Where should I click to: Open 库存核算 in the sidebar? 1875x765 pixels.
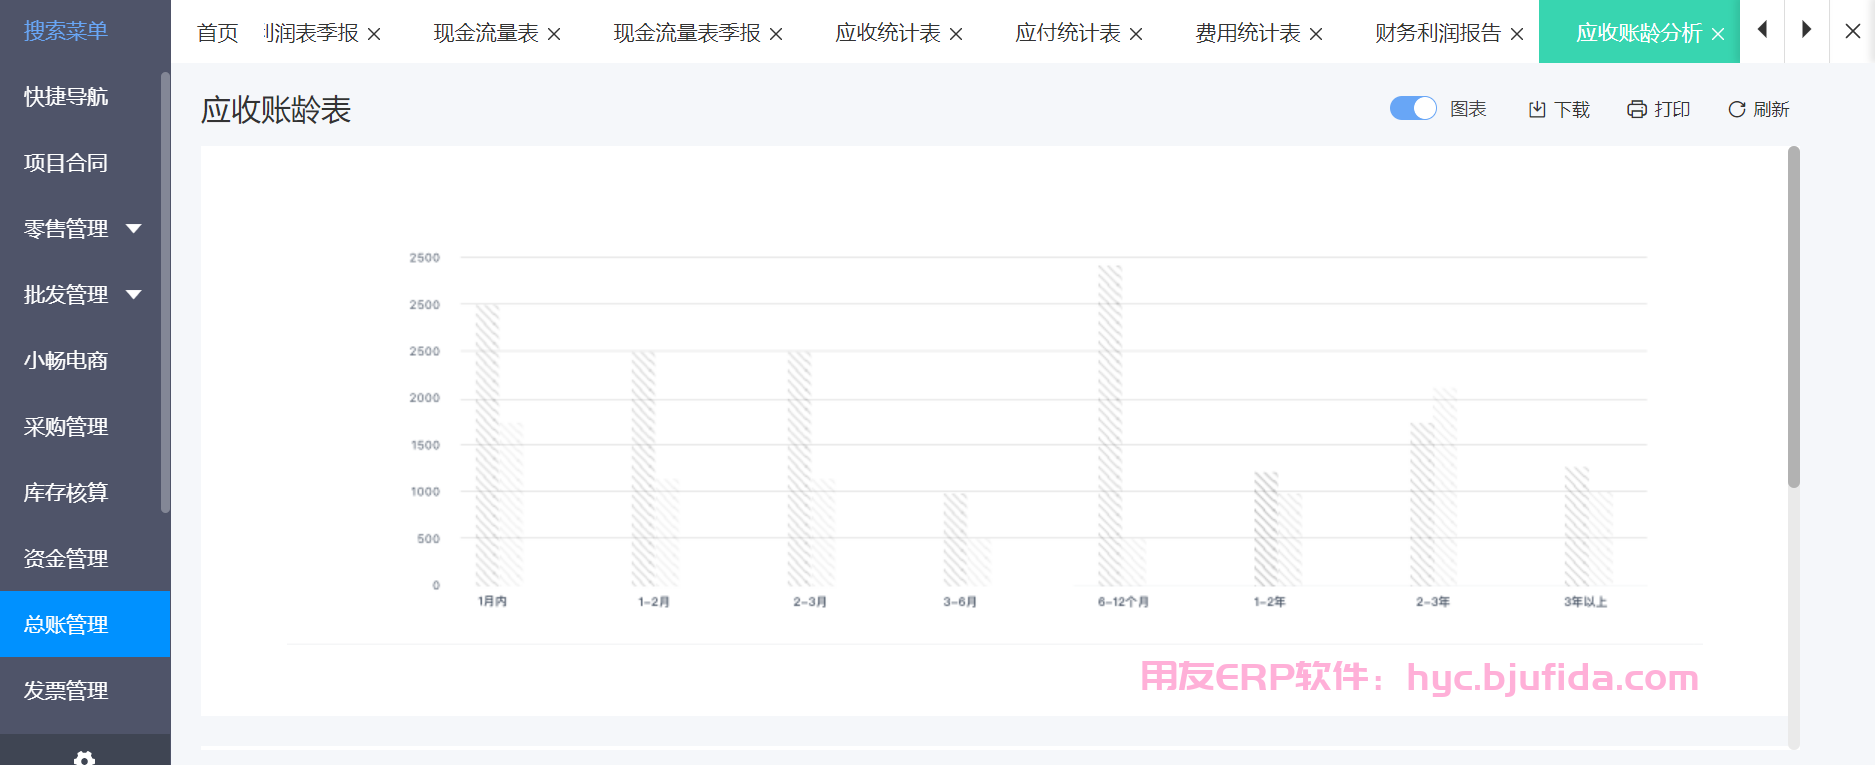tap(66, 493)
